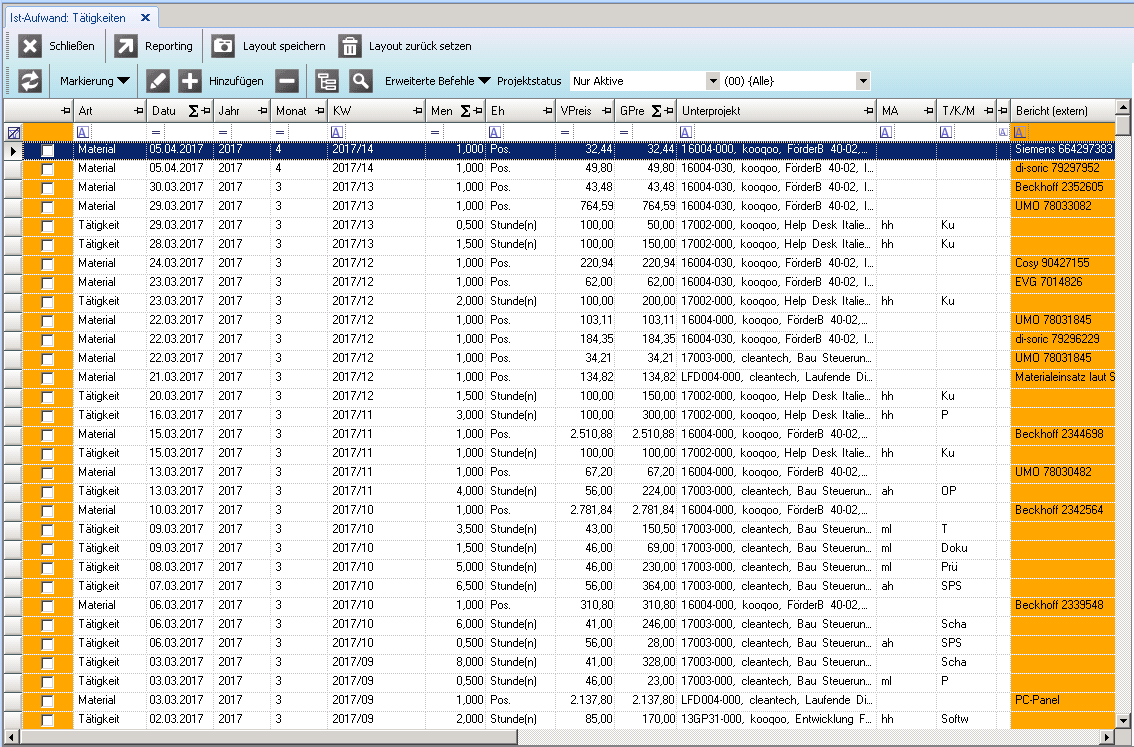Click the minus remove icon
This screenshot has height=747, width=1134.
(287, 81)
